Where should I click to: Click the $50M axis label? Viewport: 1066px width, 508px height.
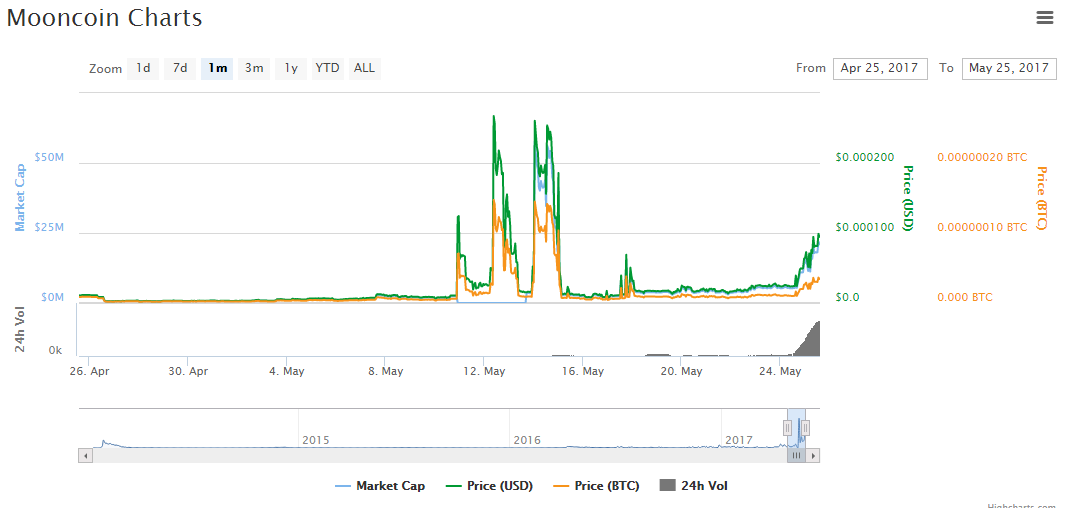(49, 157)
